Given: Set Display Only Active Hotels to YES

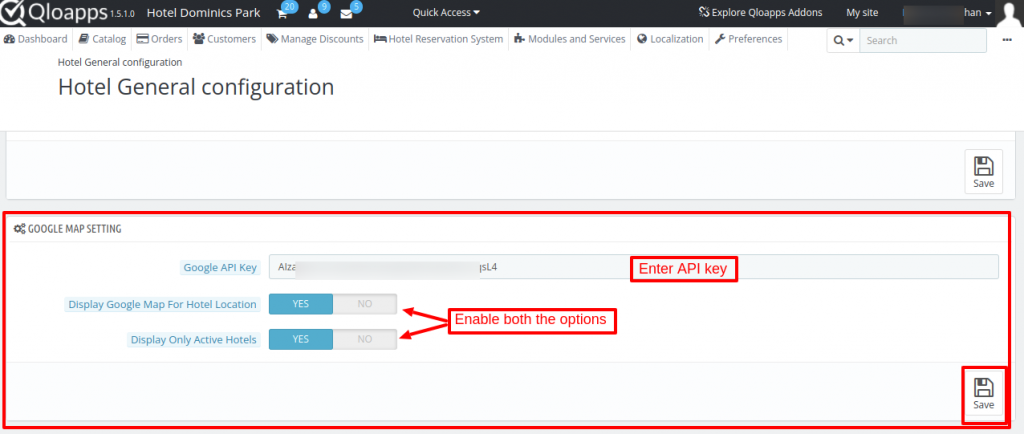Looking at the screenshot, I should click(301, 339).
